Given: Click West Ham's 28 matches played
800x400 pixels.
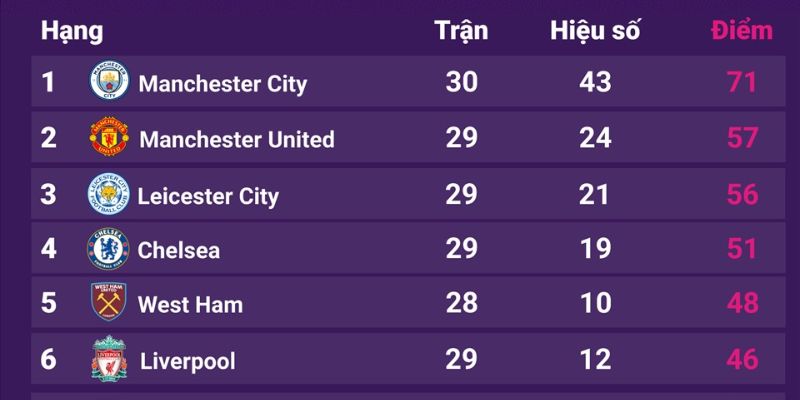Looking at the screenshot, I should point(461,304).
